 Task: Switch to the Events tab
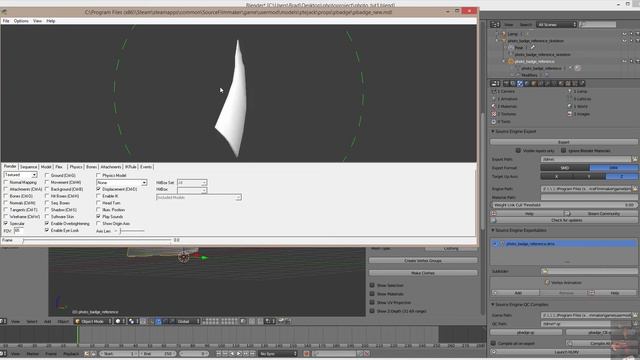[146, 167]
